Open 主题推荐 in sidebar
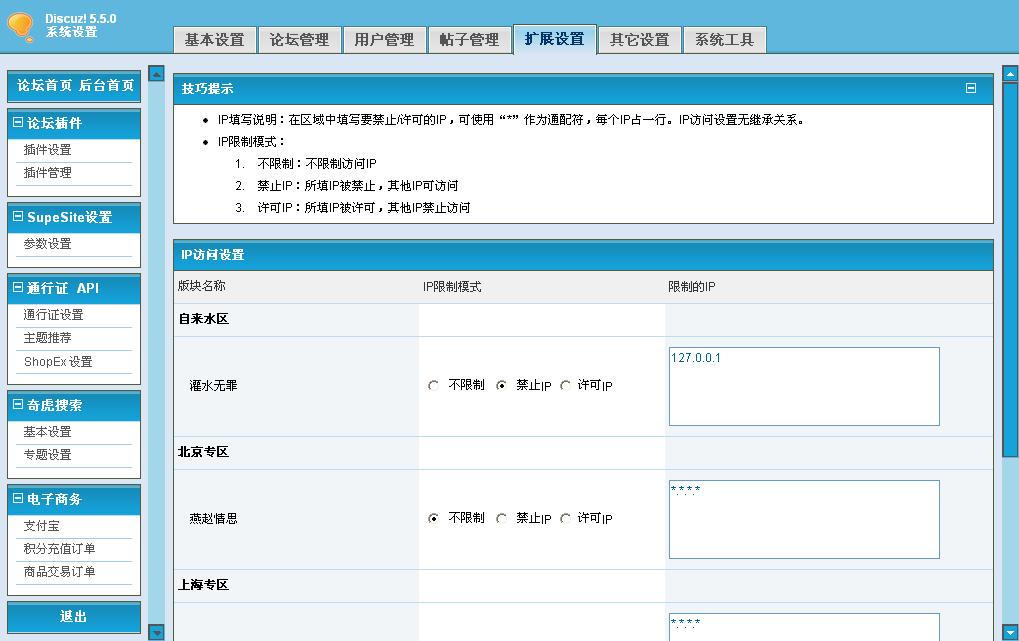Viewport: 1019px width, 641px height. point(47,337)
